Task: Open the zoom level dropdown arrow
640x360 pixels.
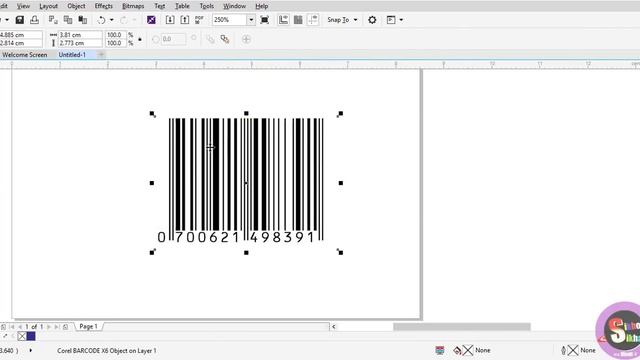Action: 251,20
